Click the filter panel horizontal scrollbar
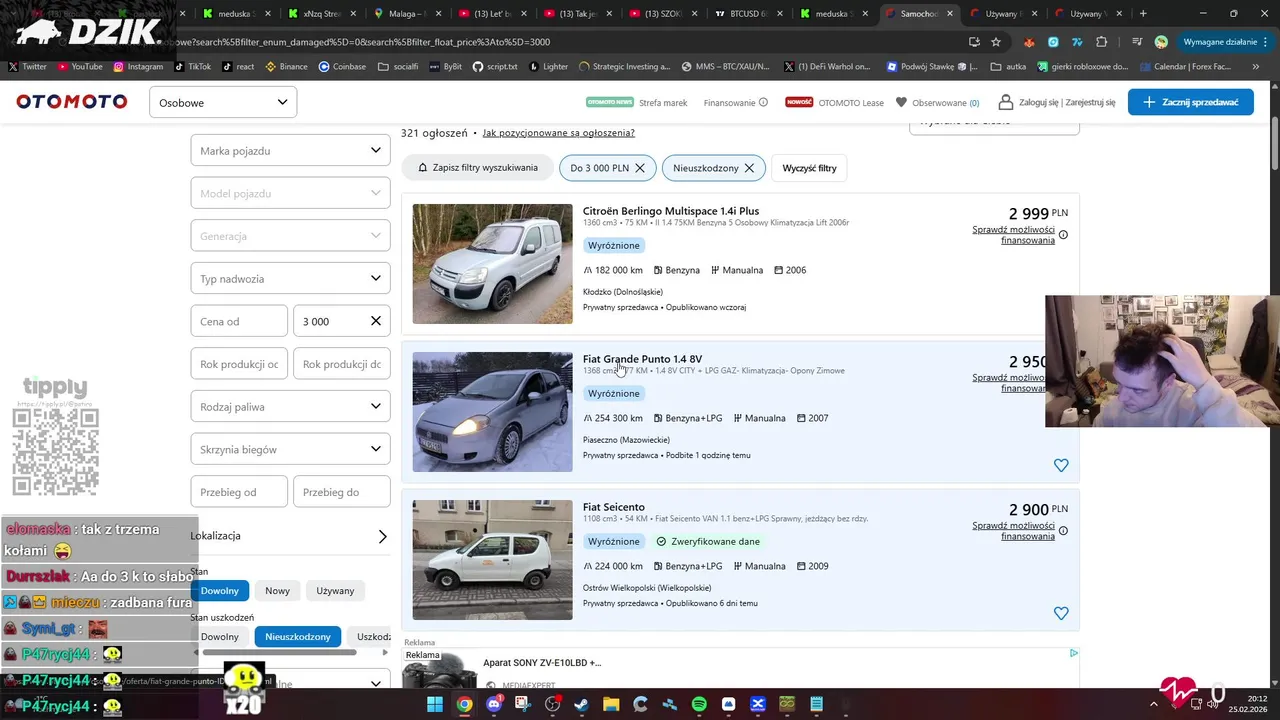This screenshot has height=720, width=1280. [279, 652]
